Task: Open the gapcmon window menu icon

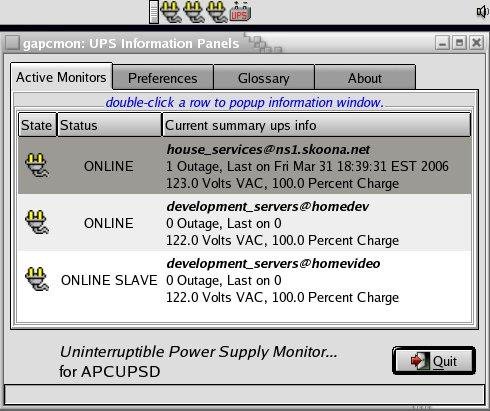Action: [13, 43]
